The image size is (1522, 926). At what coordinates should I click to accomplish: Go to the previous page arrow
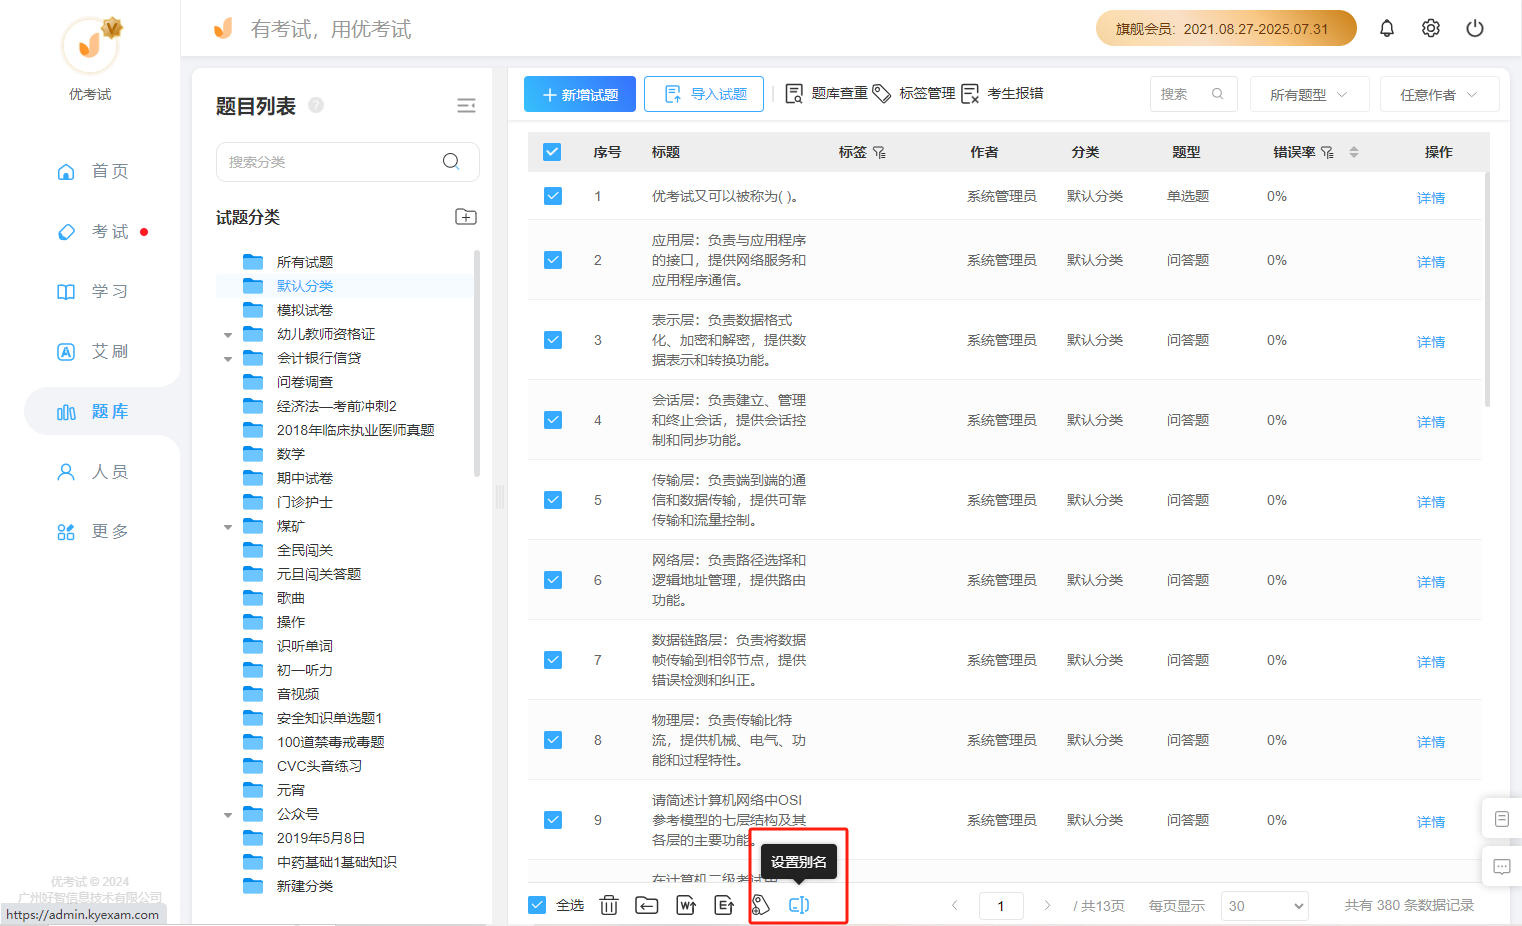point(955,905)
